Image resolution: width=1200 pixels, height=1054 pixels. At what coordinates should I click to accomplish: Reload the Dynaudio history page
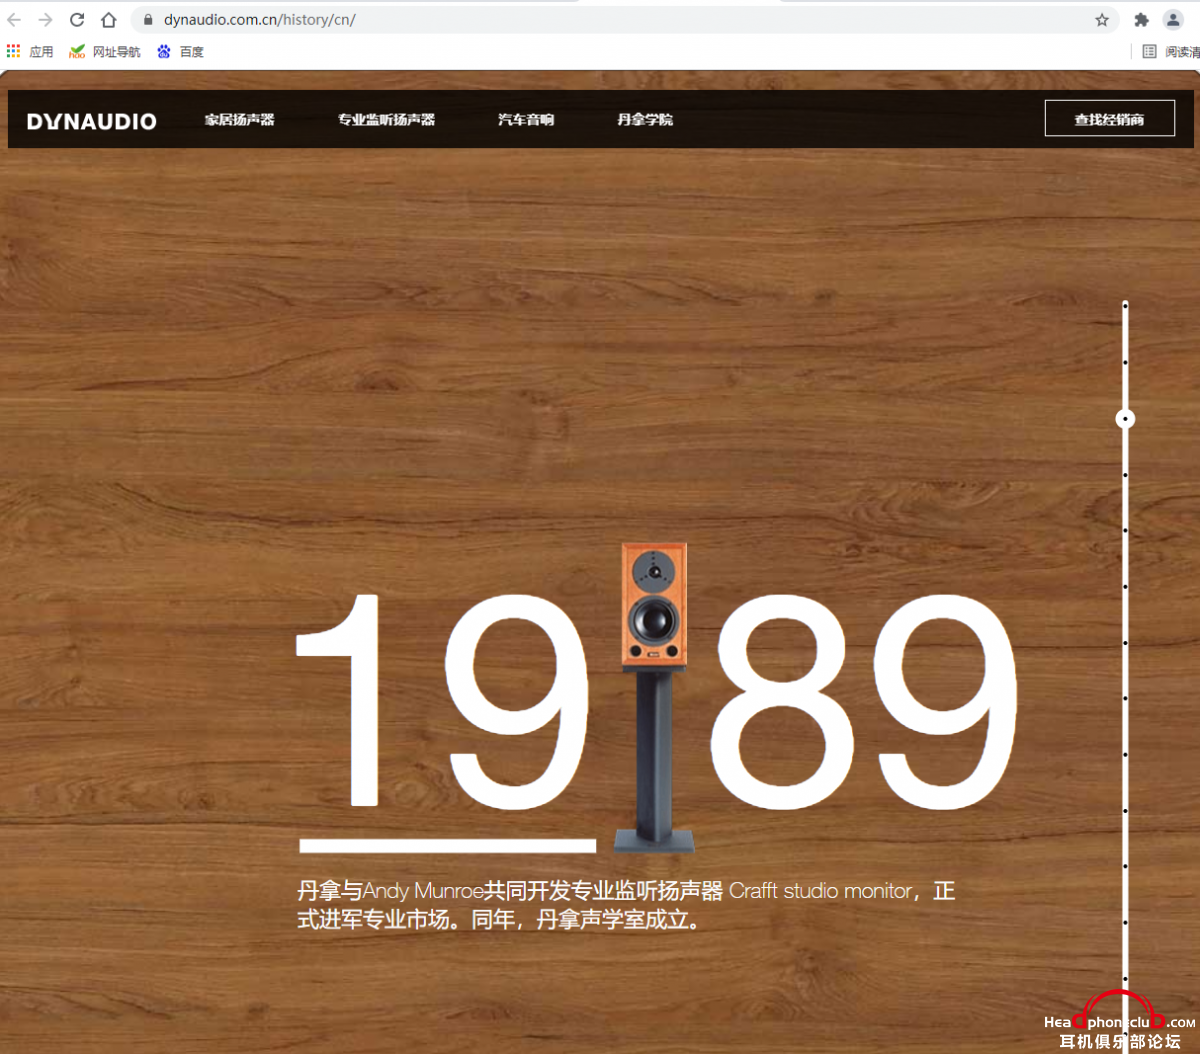(77, 20)
